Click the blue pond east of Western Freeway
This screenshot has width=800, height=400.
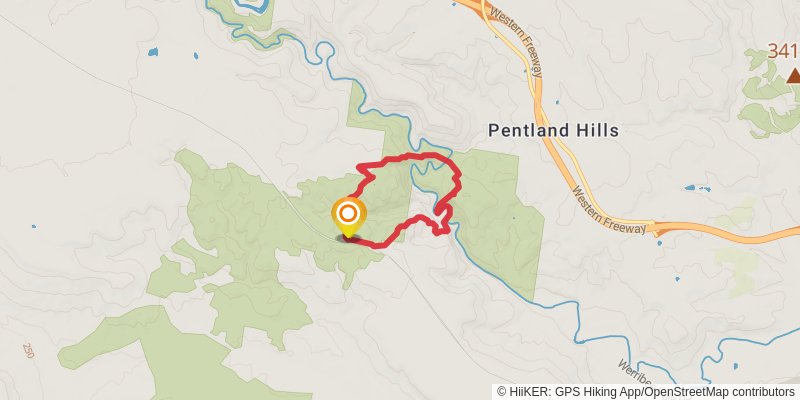pos(696,188)
